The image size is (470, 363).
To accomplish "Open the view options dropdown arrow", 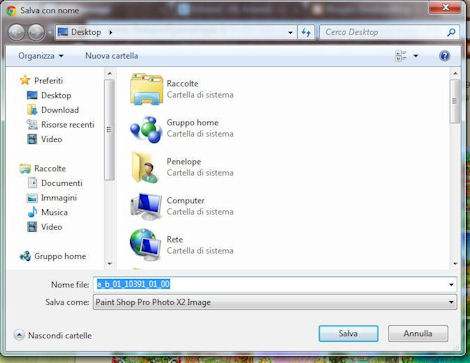I will (x=416, y=56).
